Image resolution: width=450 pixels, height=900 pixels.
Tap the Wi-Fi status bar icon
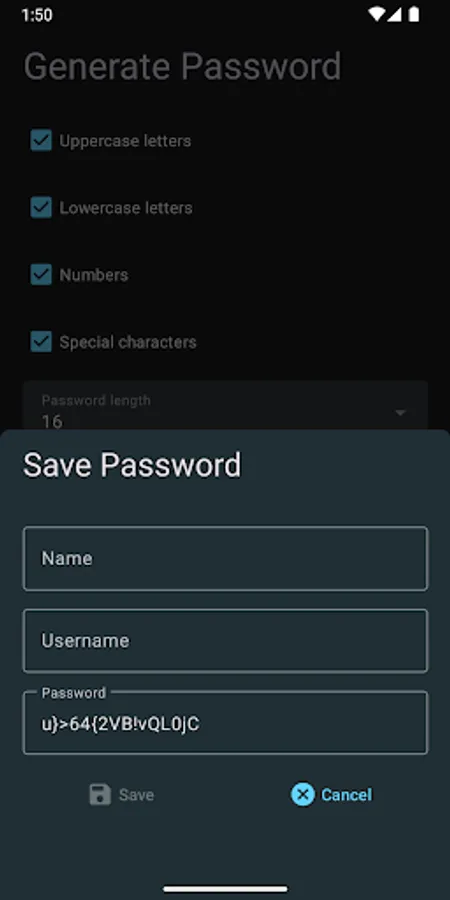376,15
